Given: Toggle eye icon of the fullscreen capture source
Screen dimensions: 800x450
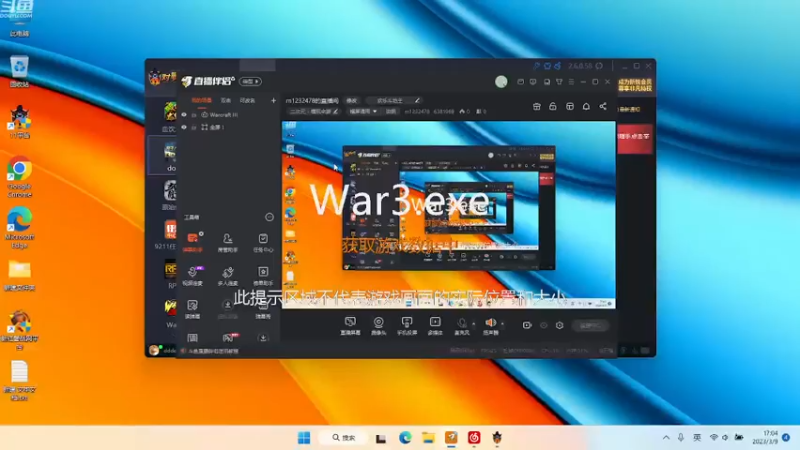Looking at the screenshot, I should point(184,127).
